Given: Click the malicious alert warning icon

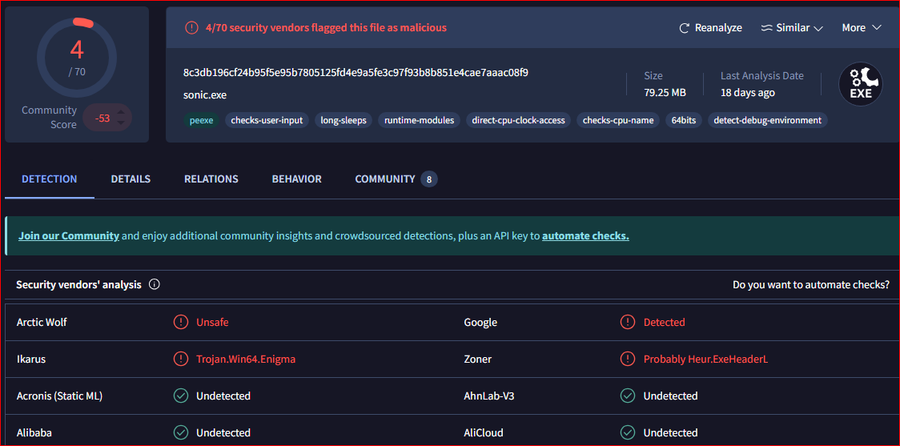Looking at the screenshot, I should click(191, 28).
